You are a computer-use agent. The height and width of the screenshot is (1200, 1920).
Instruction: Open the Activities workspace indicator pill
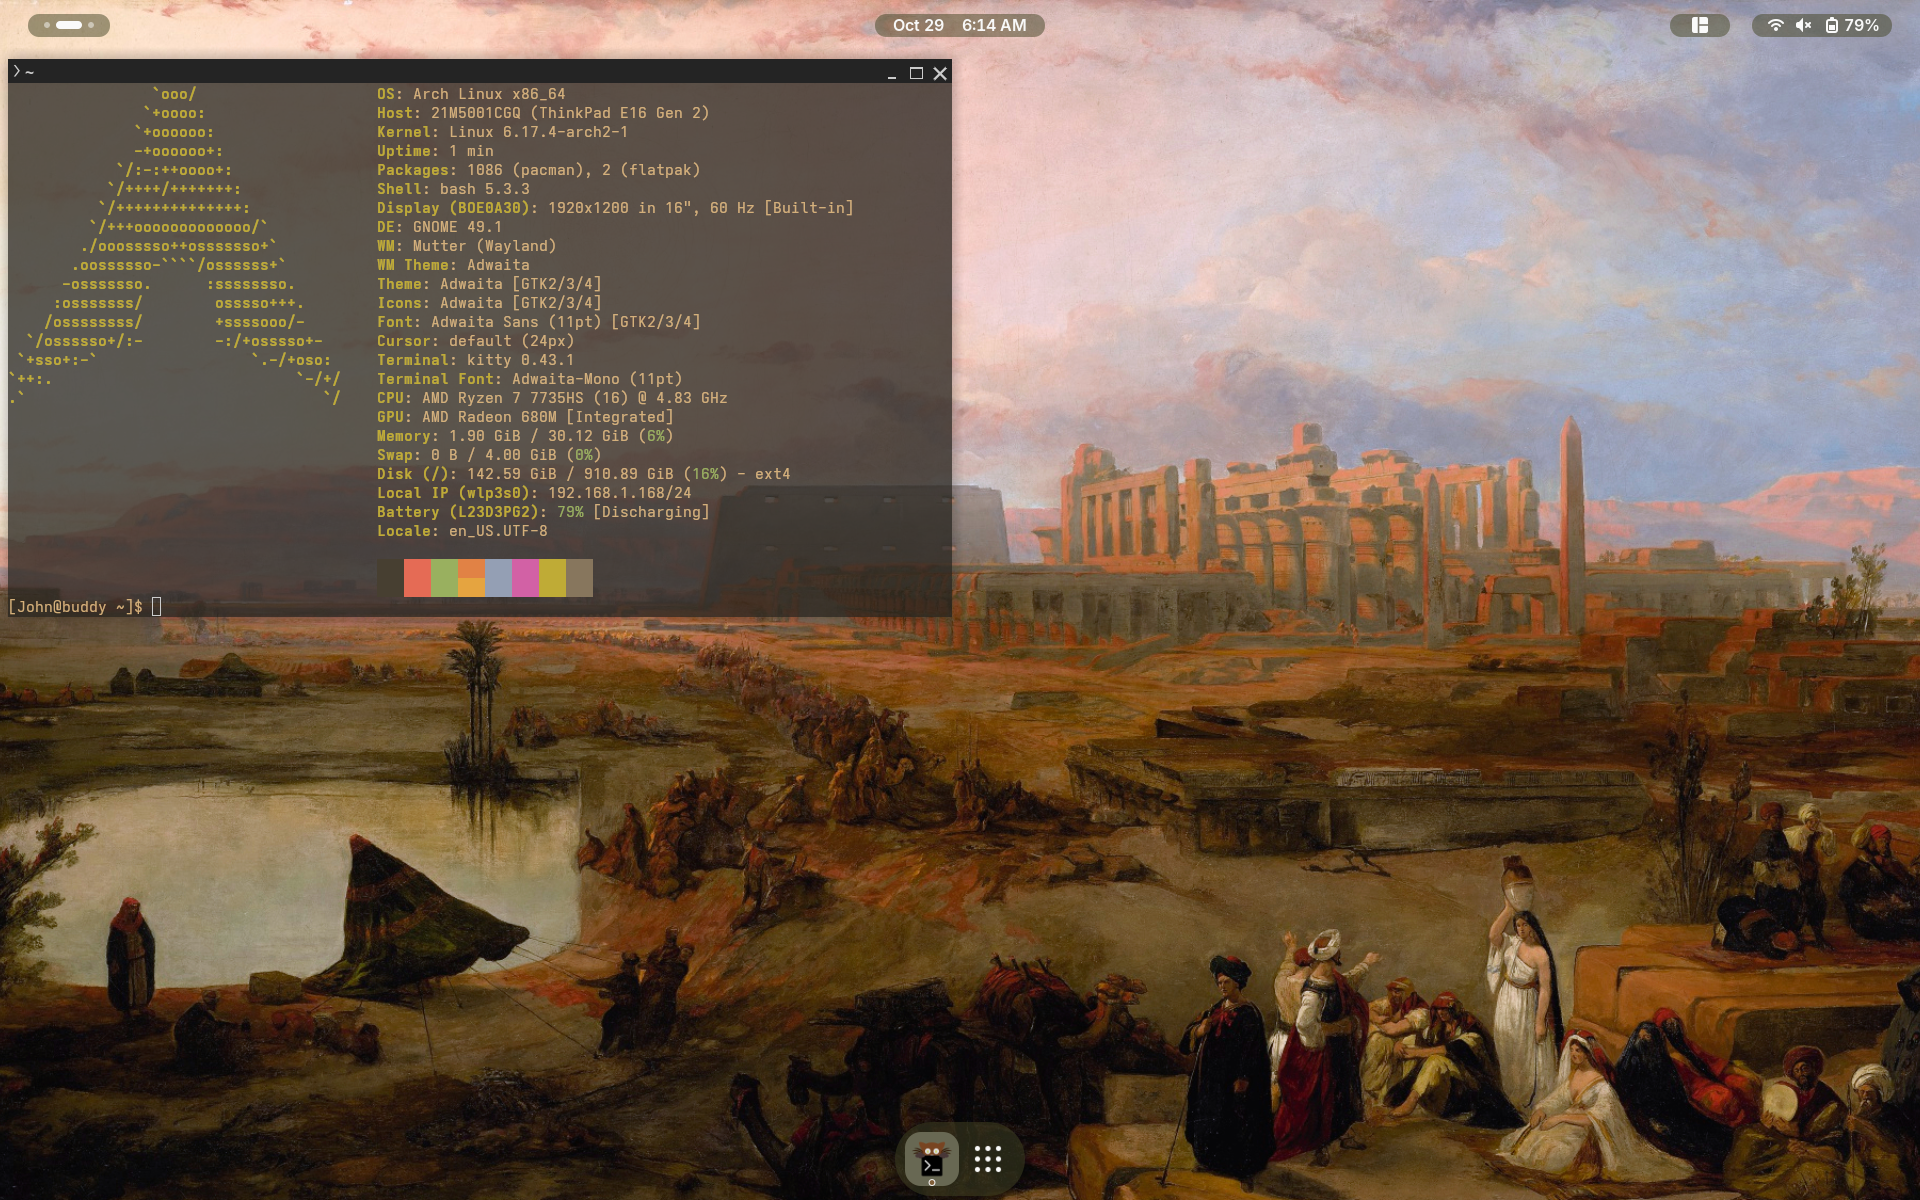point(68,25)
